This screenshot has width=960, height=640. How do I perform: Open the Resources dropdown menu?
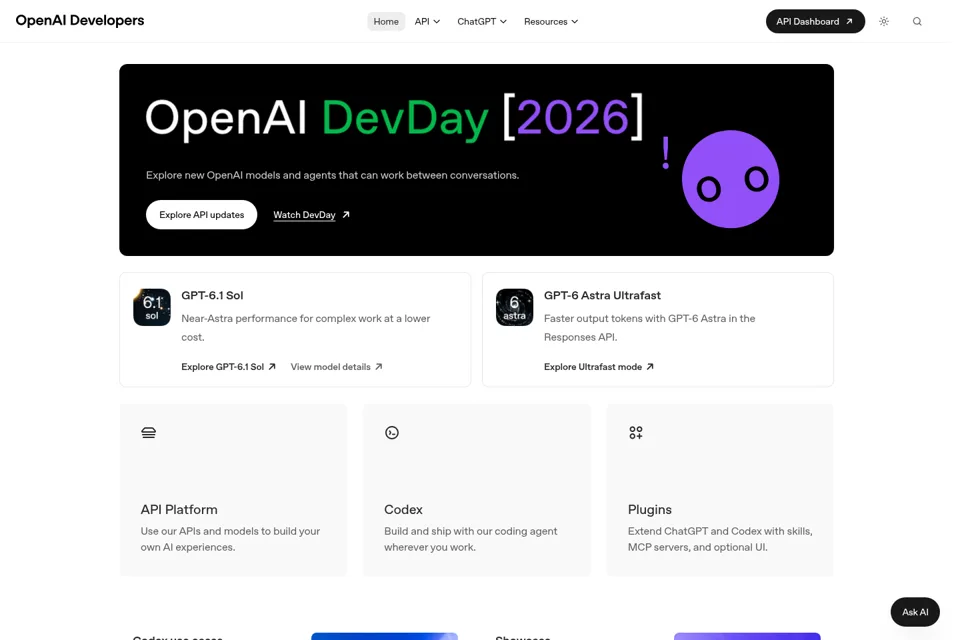point(550,21)
